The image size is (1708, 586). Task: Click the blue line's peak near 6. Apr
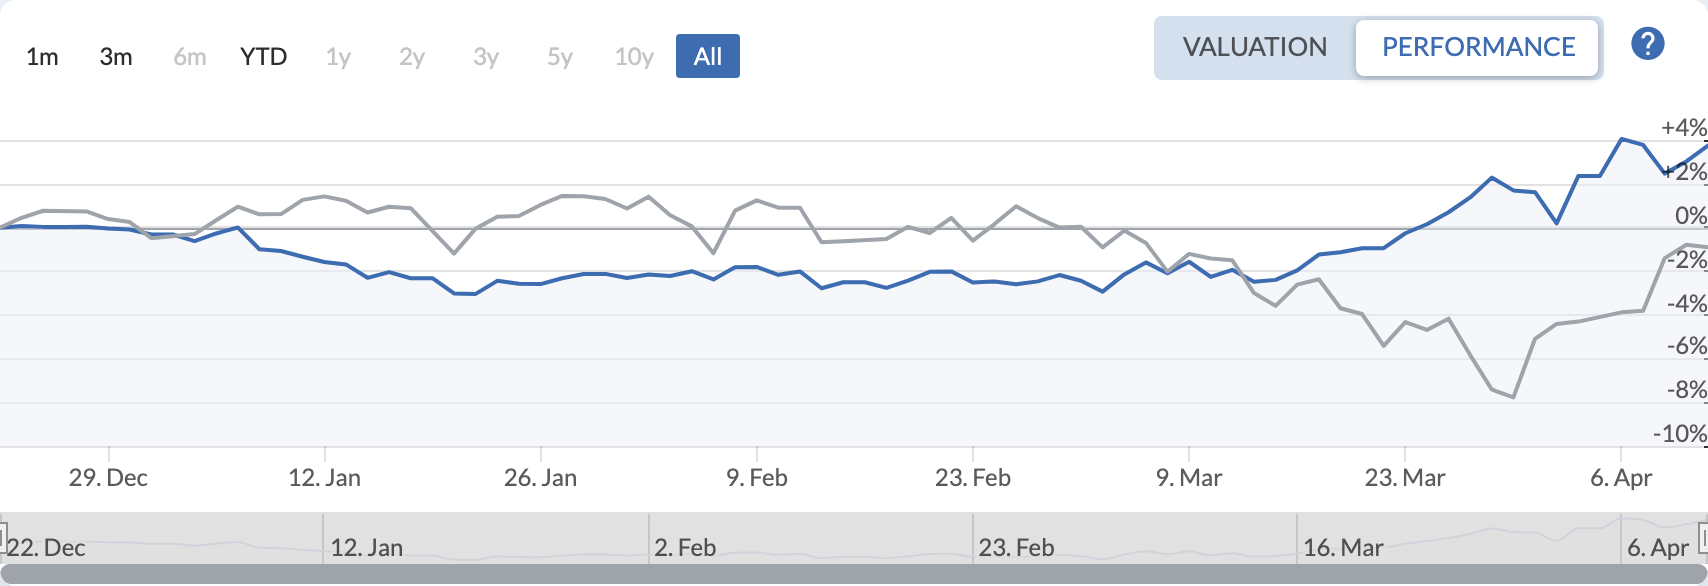point(1622,139)
